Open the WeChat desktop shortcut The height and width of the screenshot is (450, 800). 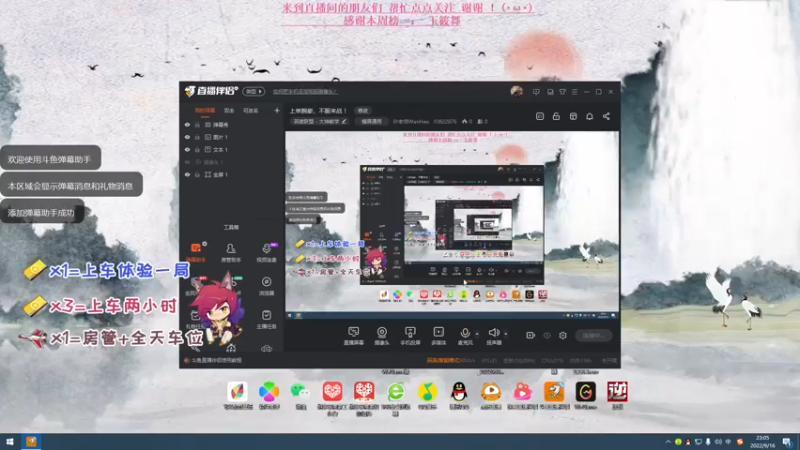pos(301,395)
